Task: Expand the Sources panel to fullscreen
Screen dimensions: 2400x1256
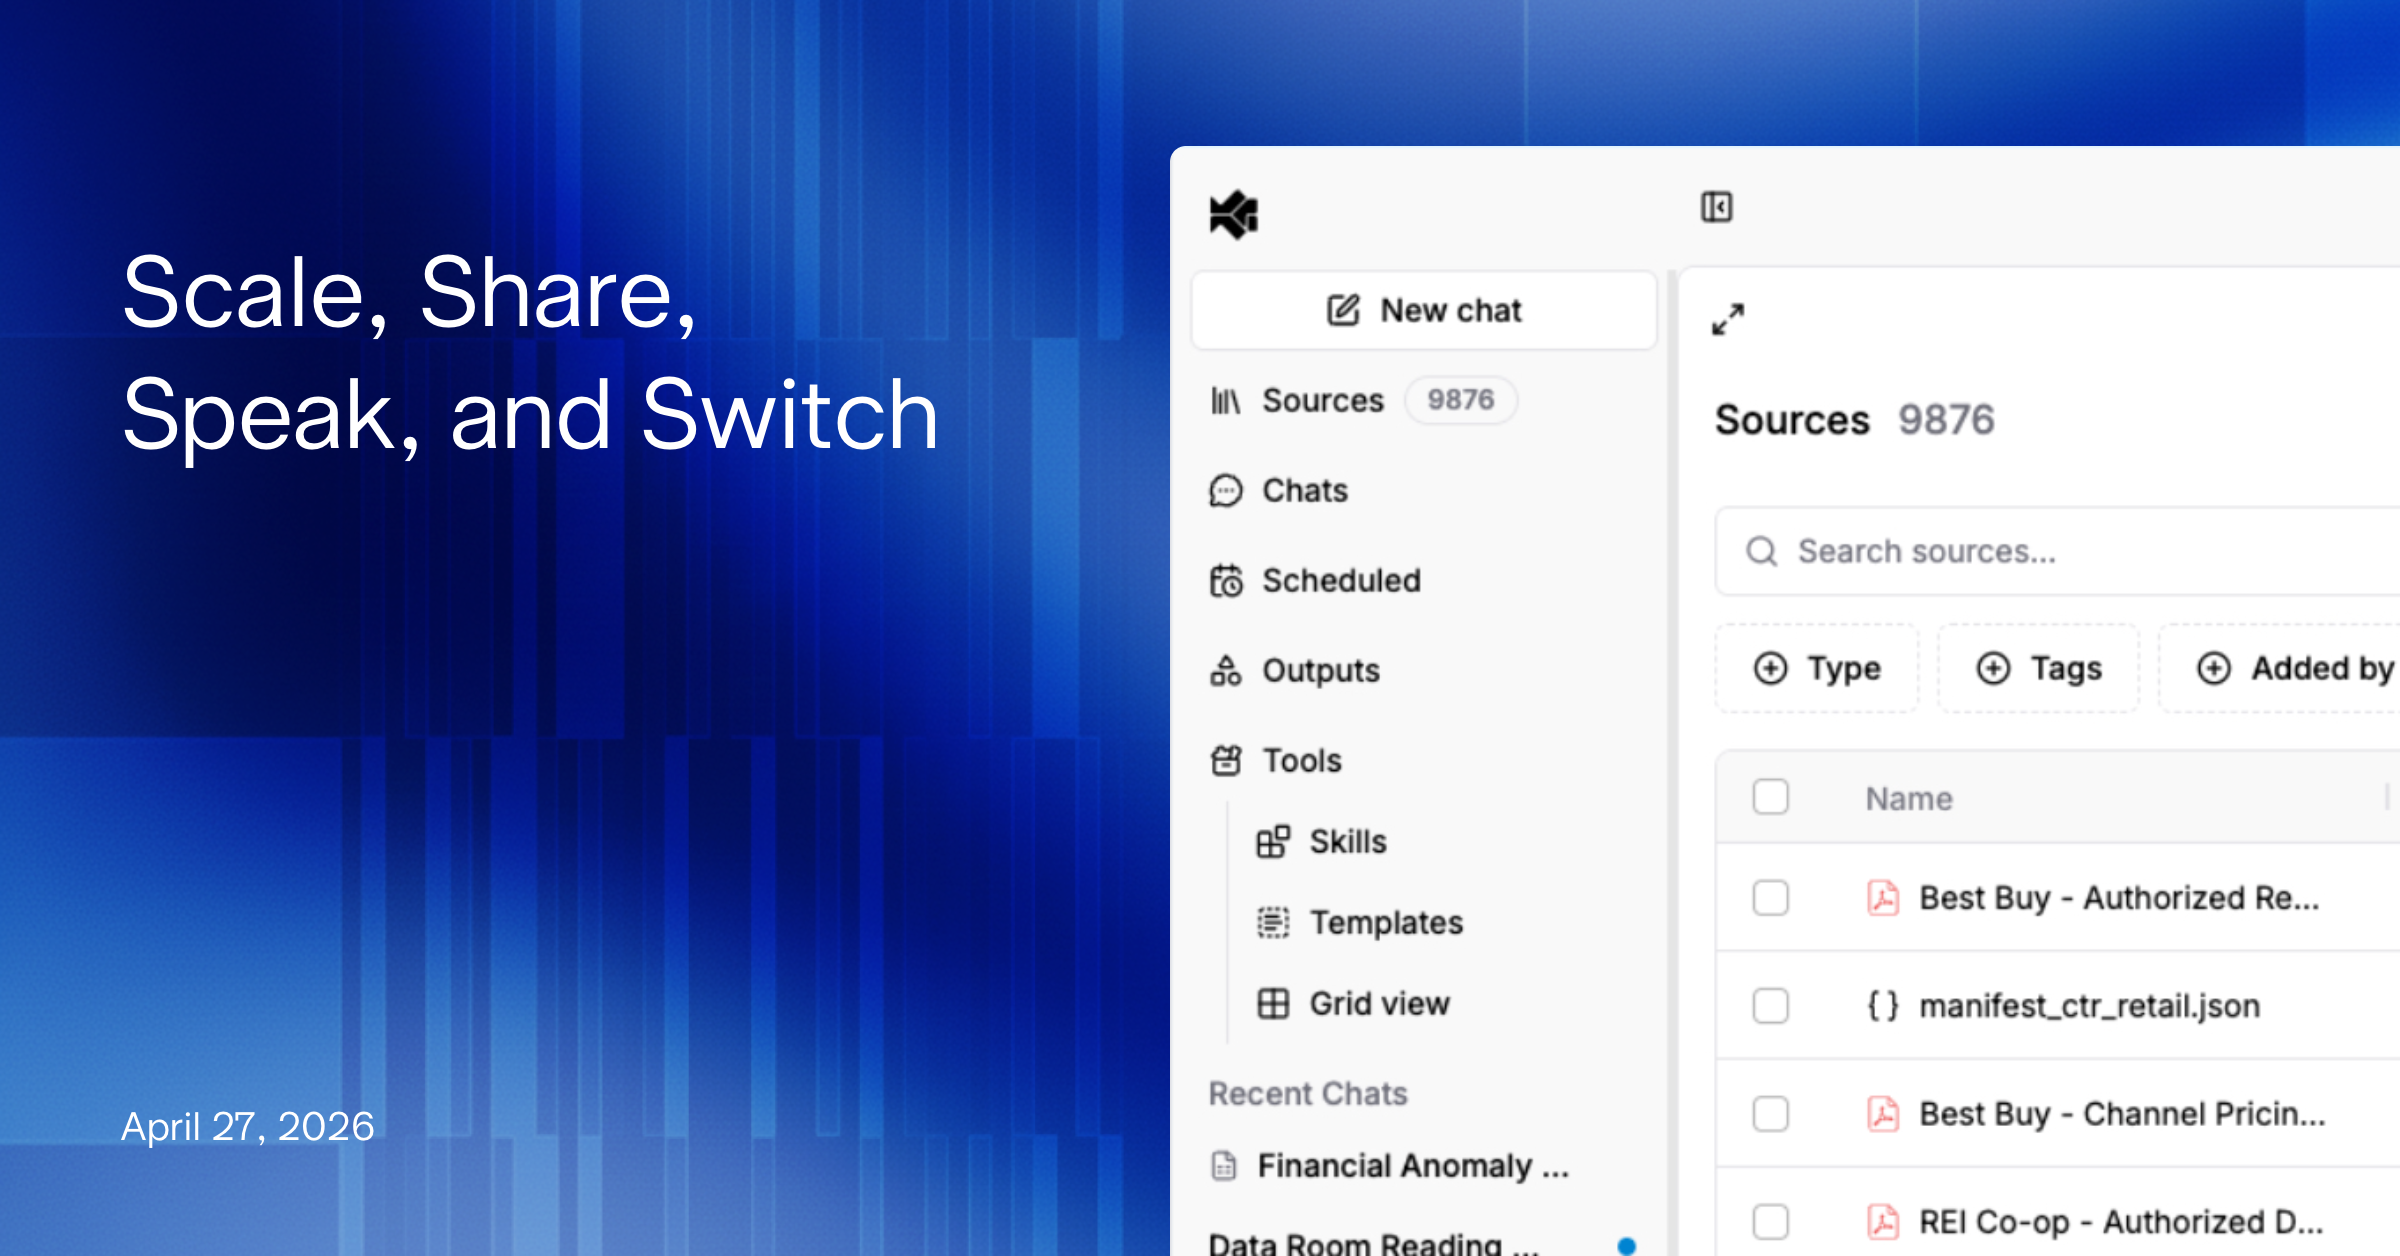Action: point(1727,320)
